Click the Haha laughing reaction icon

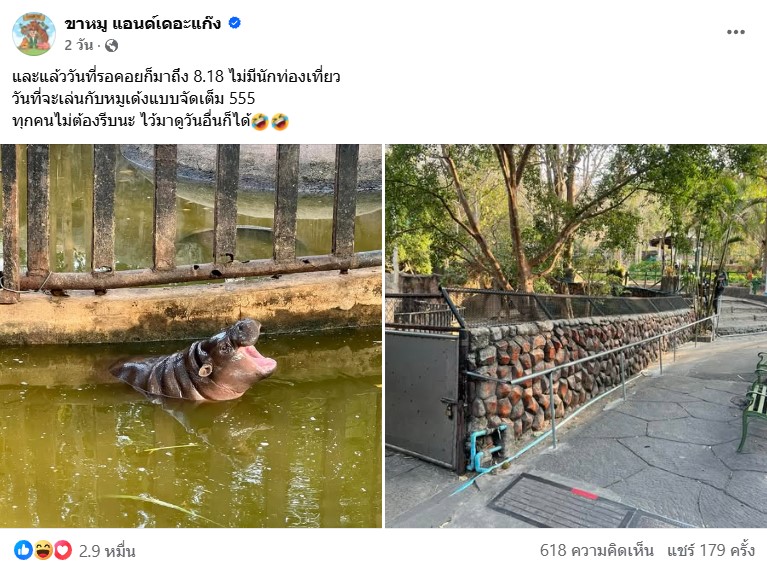click(44, 550)
